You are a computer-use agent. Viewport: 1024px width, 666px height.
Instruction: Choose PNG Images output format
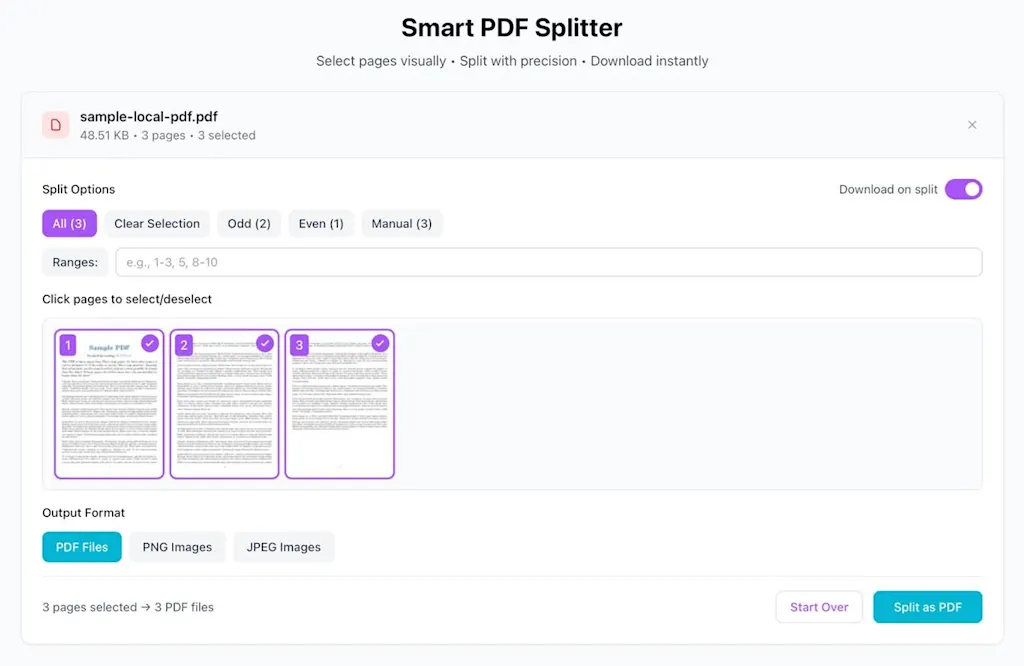(177, 547)
